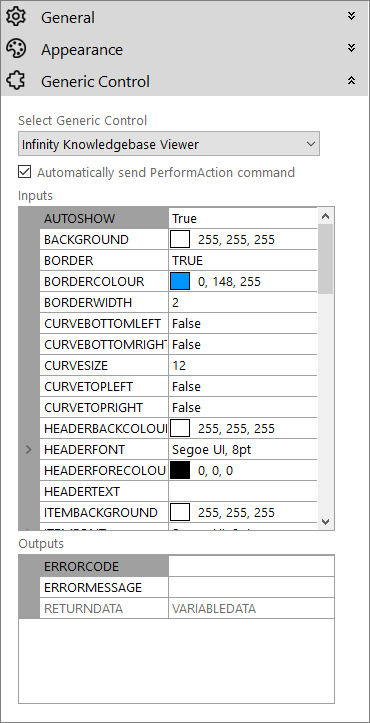Click the ERRORMESSAGE output value field

coord(251,587)
